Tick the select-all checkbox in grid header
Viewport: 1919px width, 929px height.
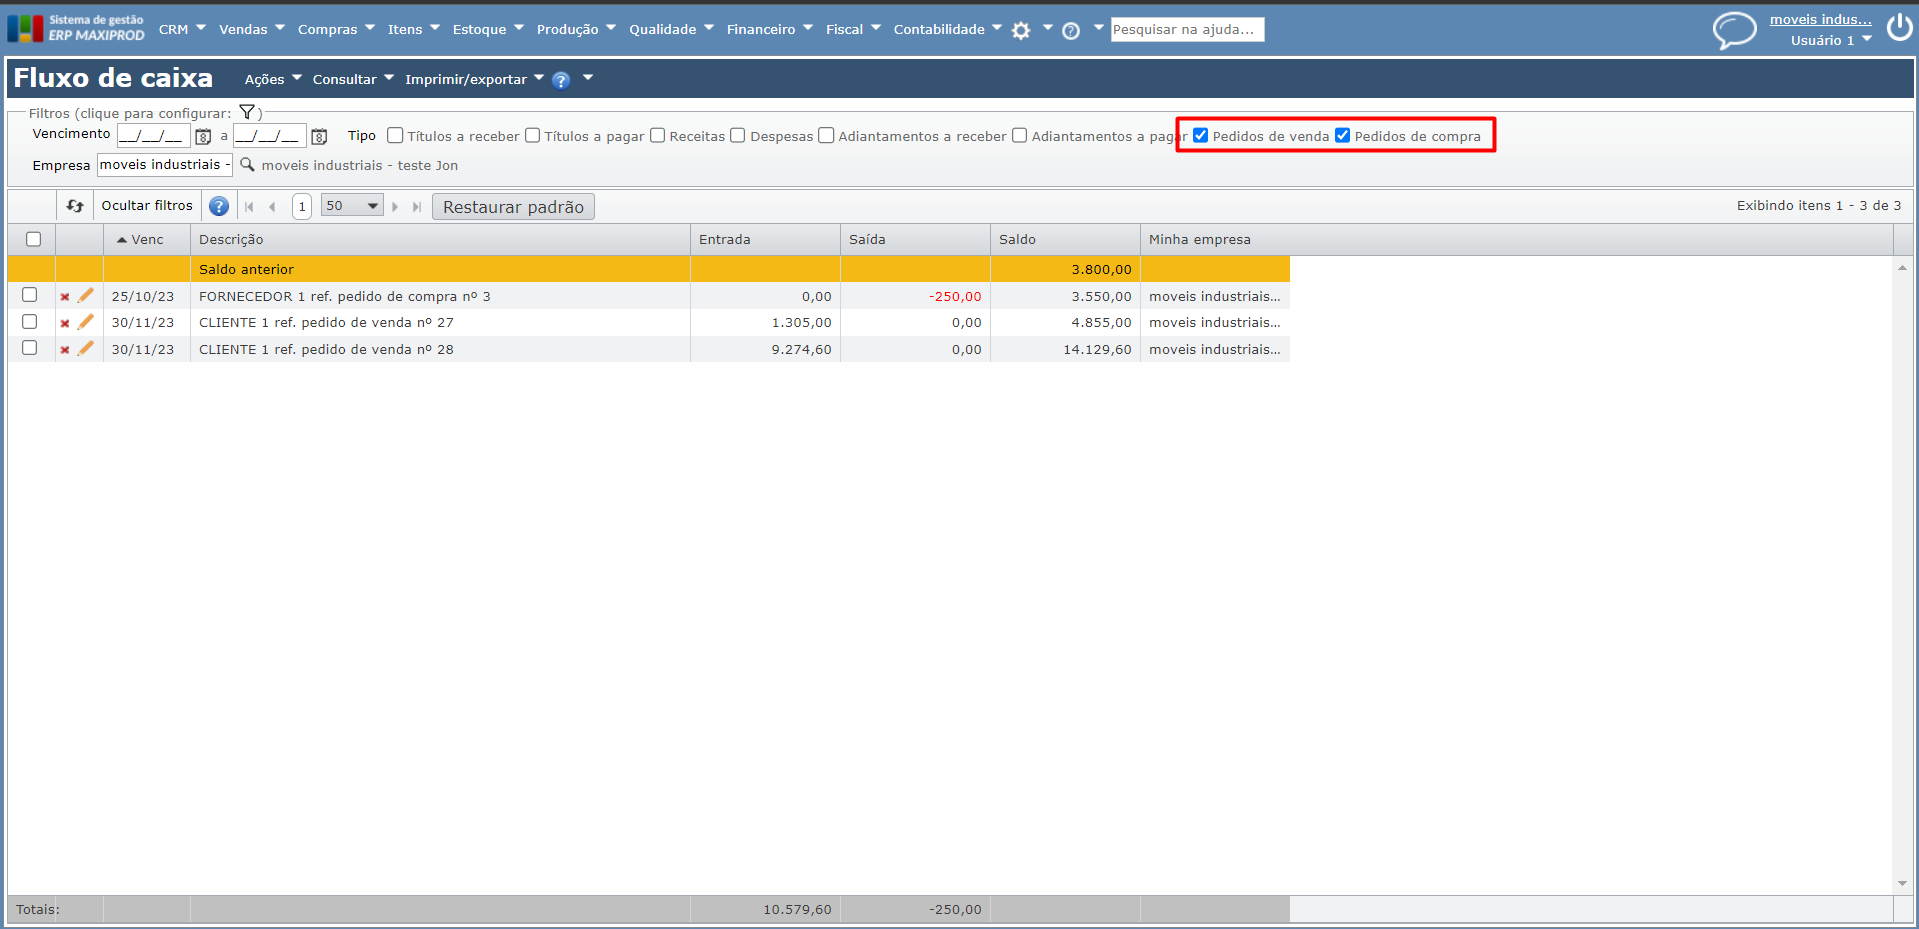click(x=33, y=239)
